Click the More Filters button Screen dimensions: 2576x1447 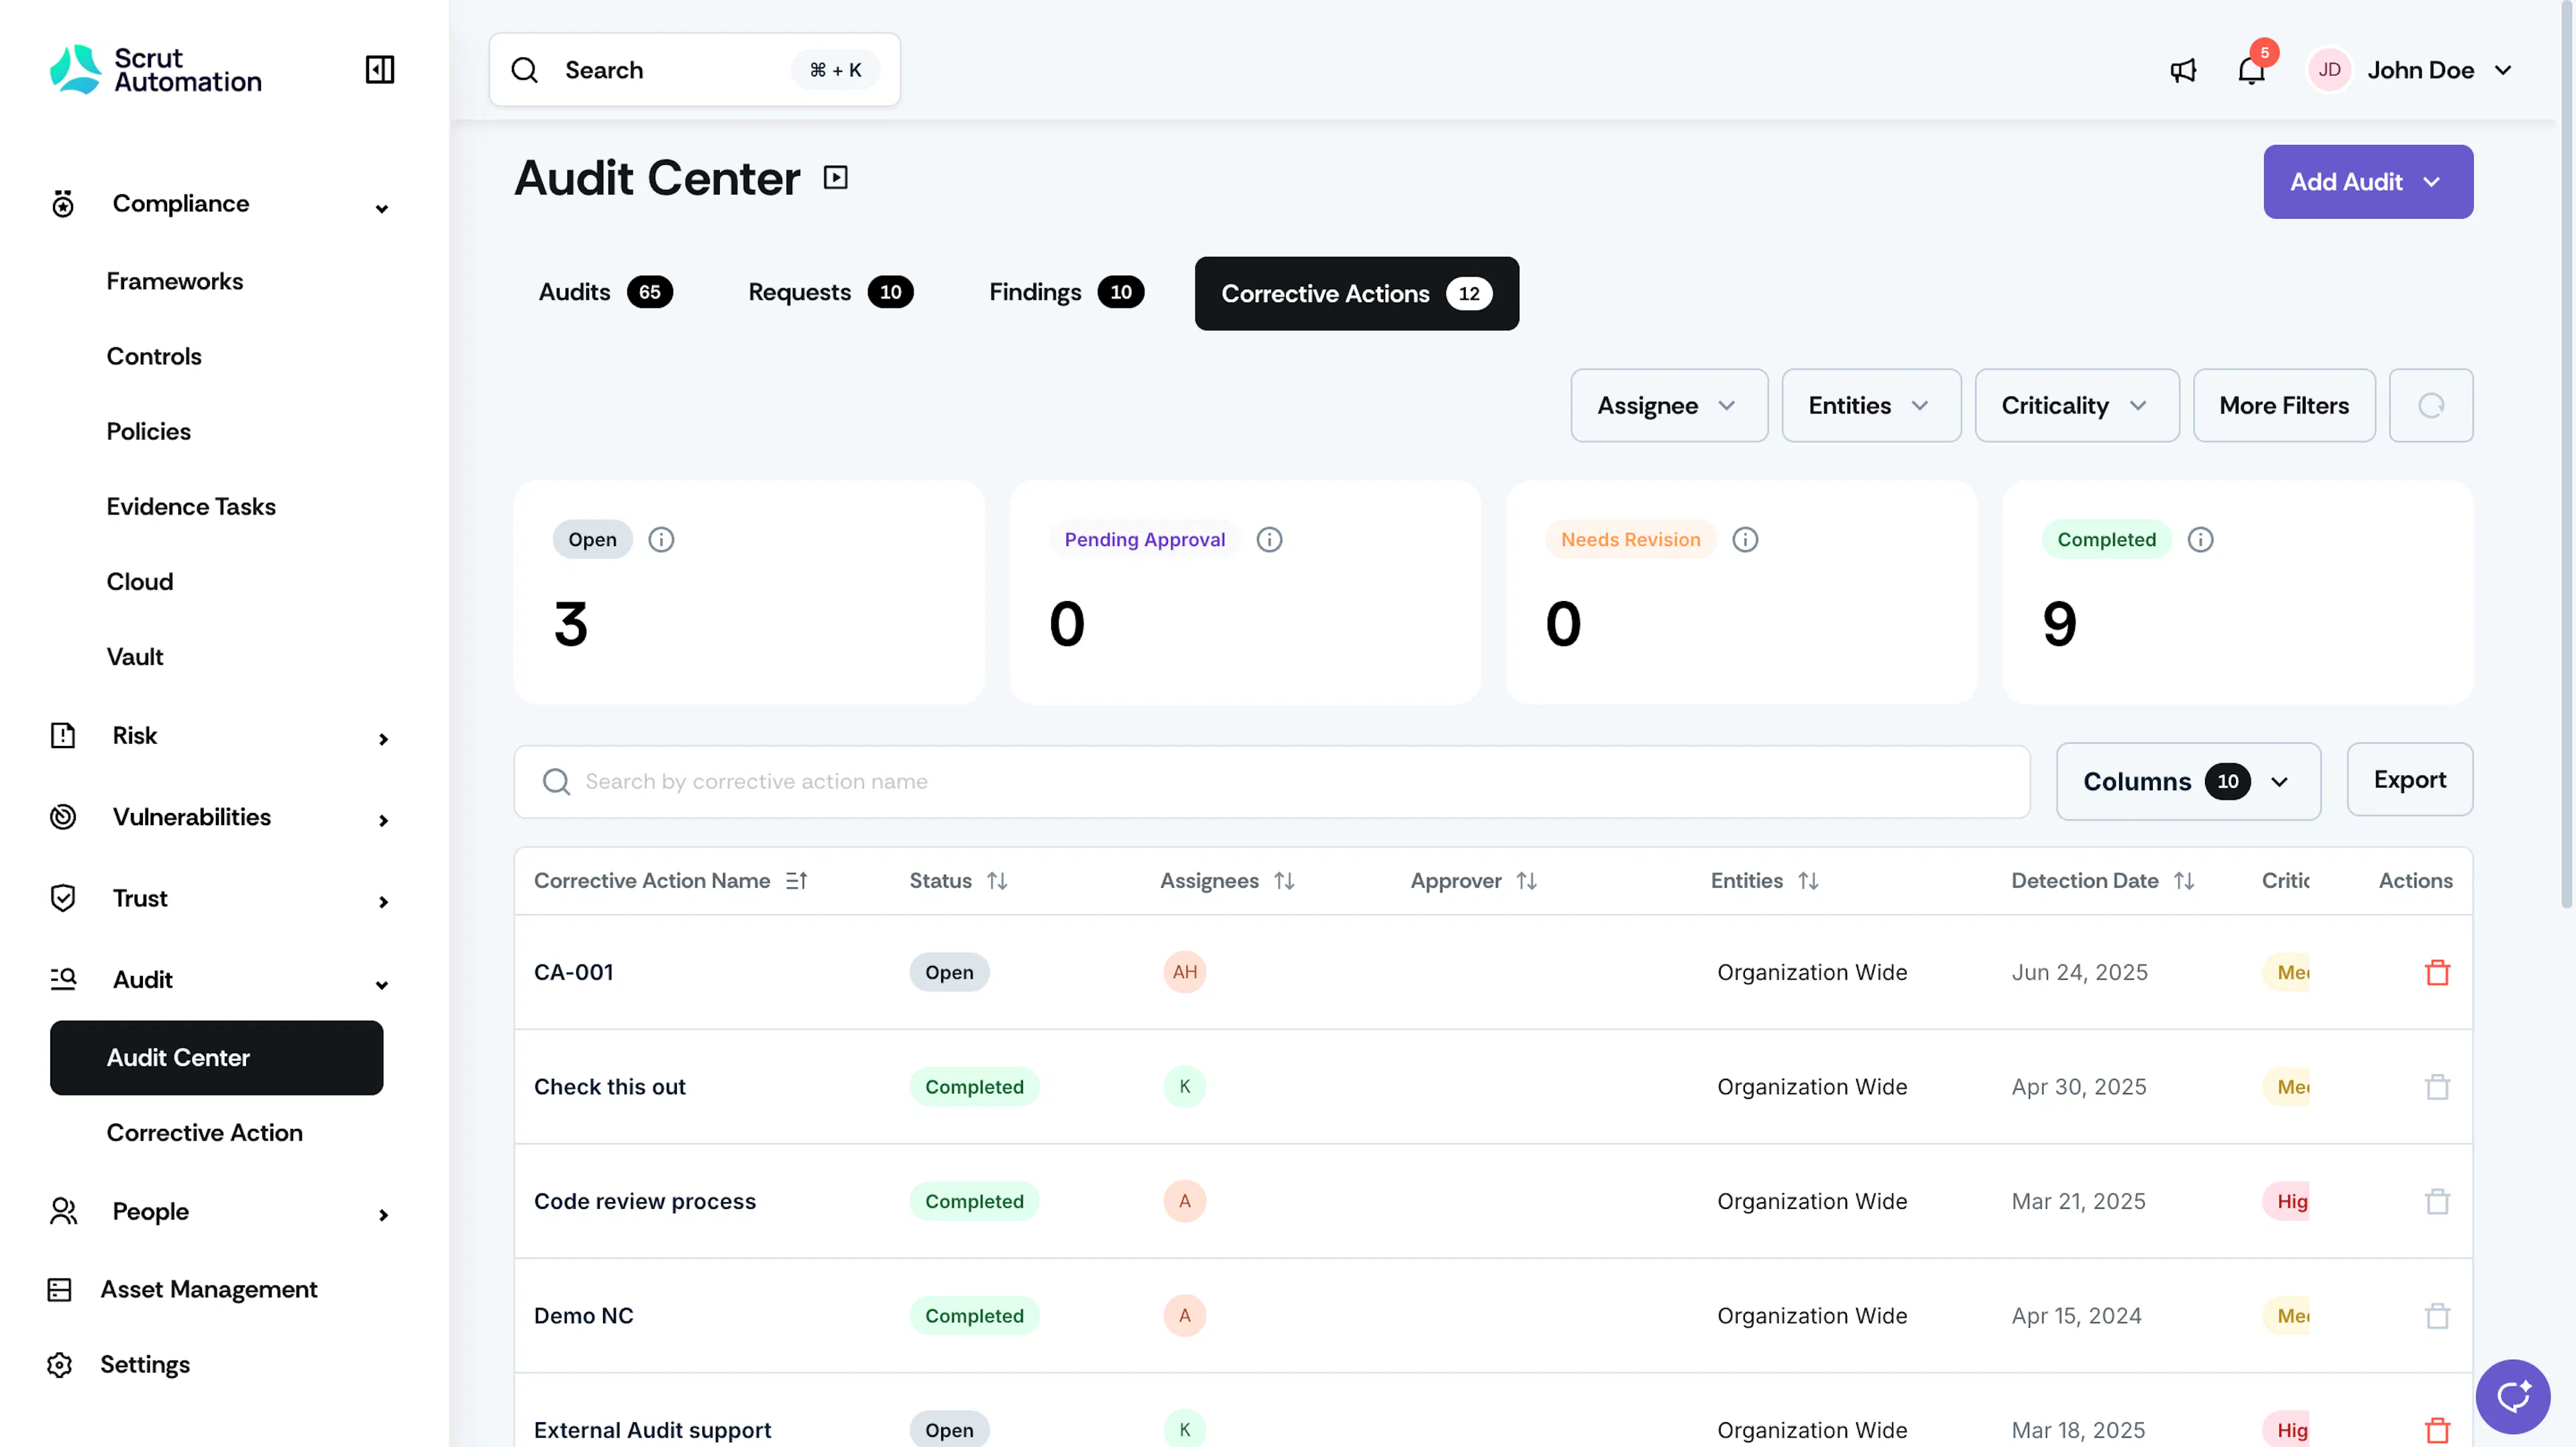point(2283,405)
